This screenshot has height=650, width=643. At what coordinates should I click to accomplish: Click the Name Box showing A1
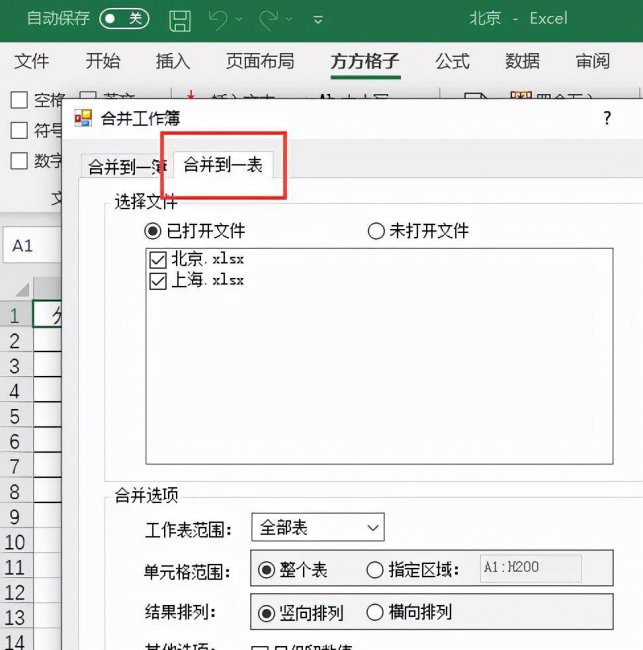pos(32,245)
